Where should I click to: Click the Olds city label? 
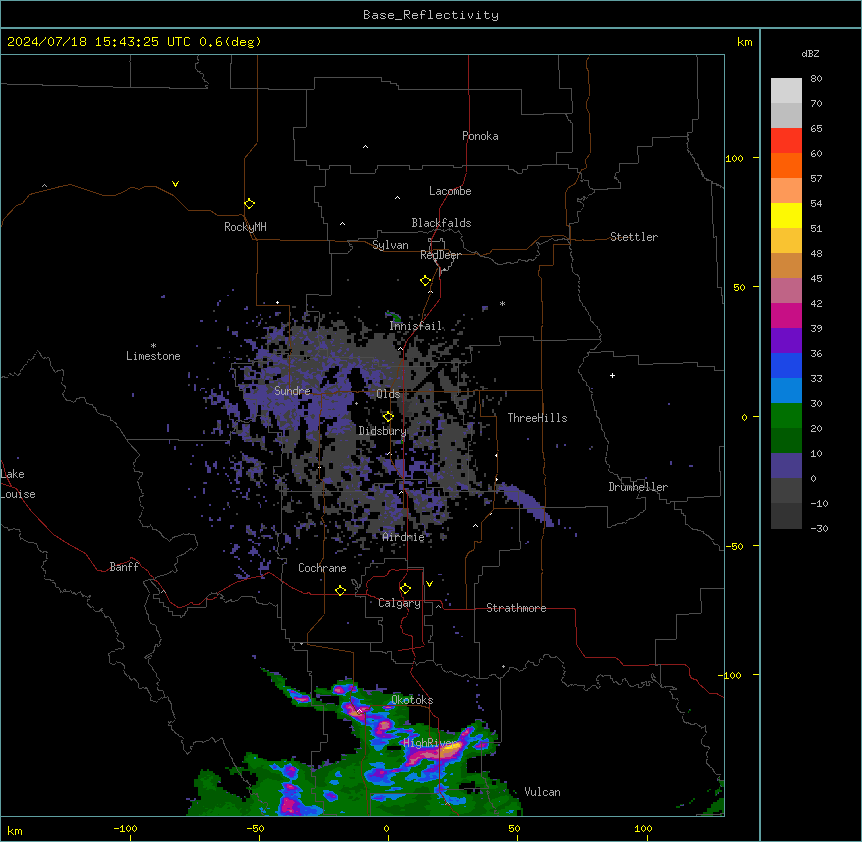(x=388, y=394)
